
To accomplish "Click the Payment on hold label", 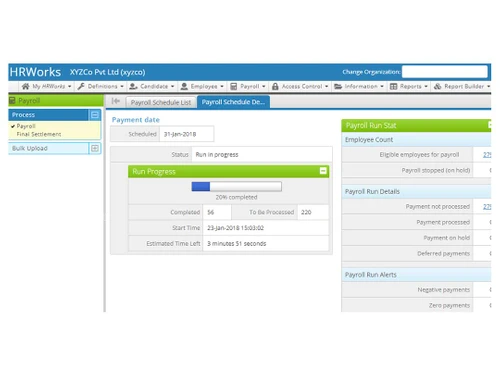I will pos(447,238).
